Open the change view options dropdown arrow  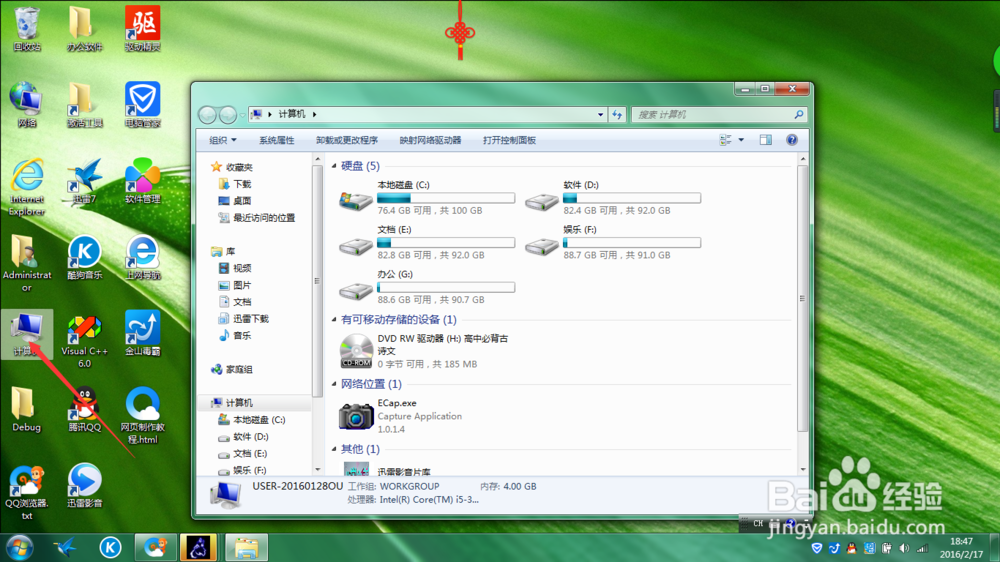click(x=741, y=140)
